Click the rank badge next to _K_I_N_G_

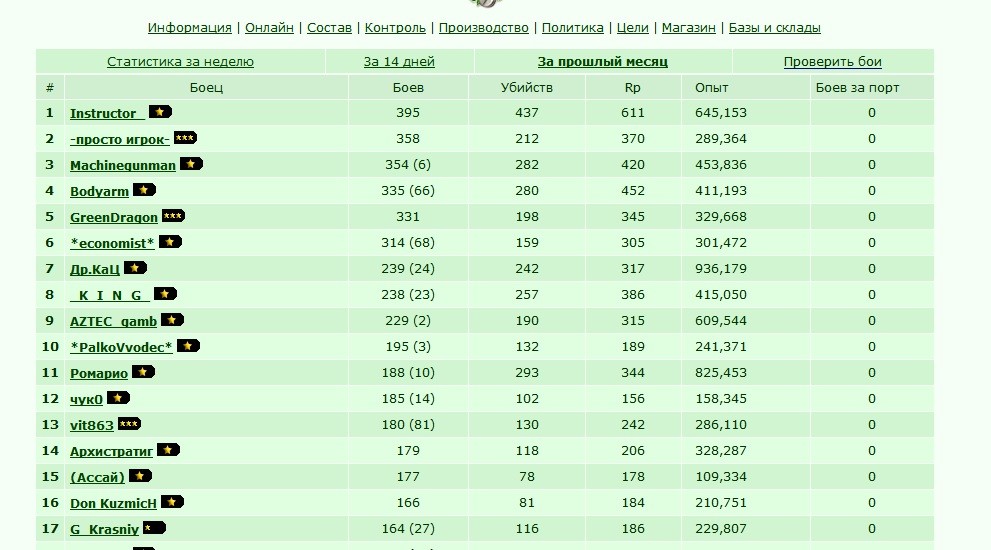click(165, 294)
